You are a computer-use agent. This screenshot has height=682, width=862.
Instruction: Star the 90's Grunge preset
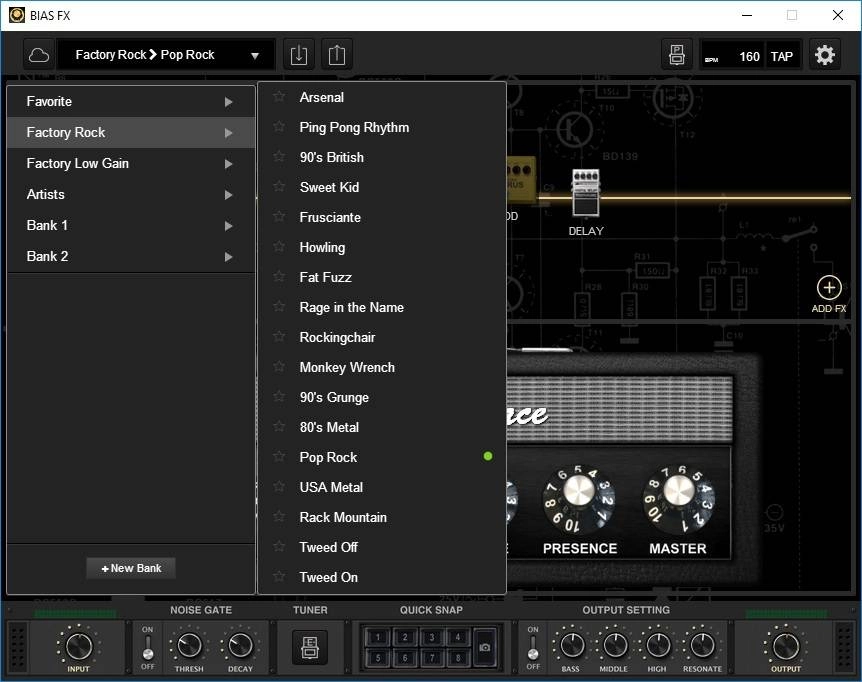279,397
